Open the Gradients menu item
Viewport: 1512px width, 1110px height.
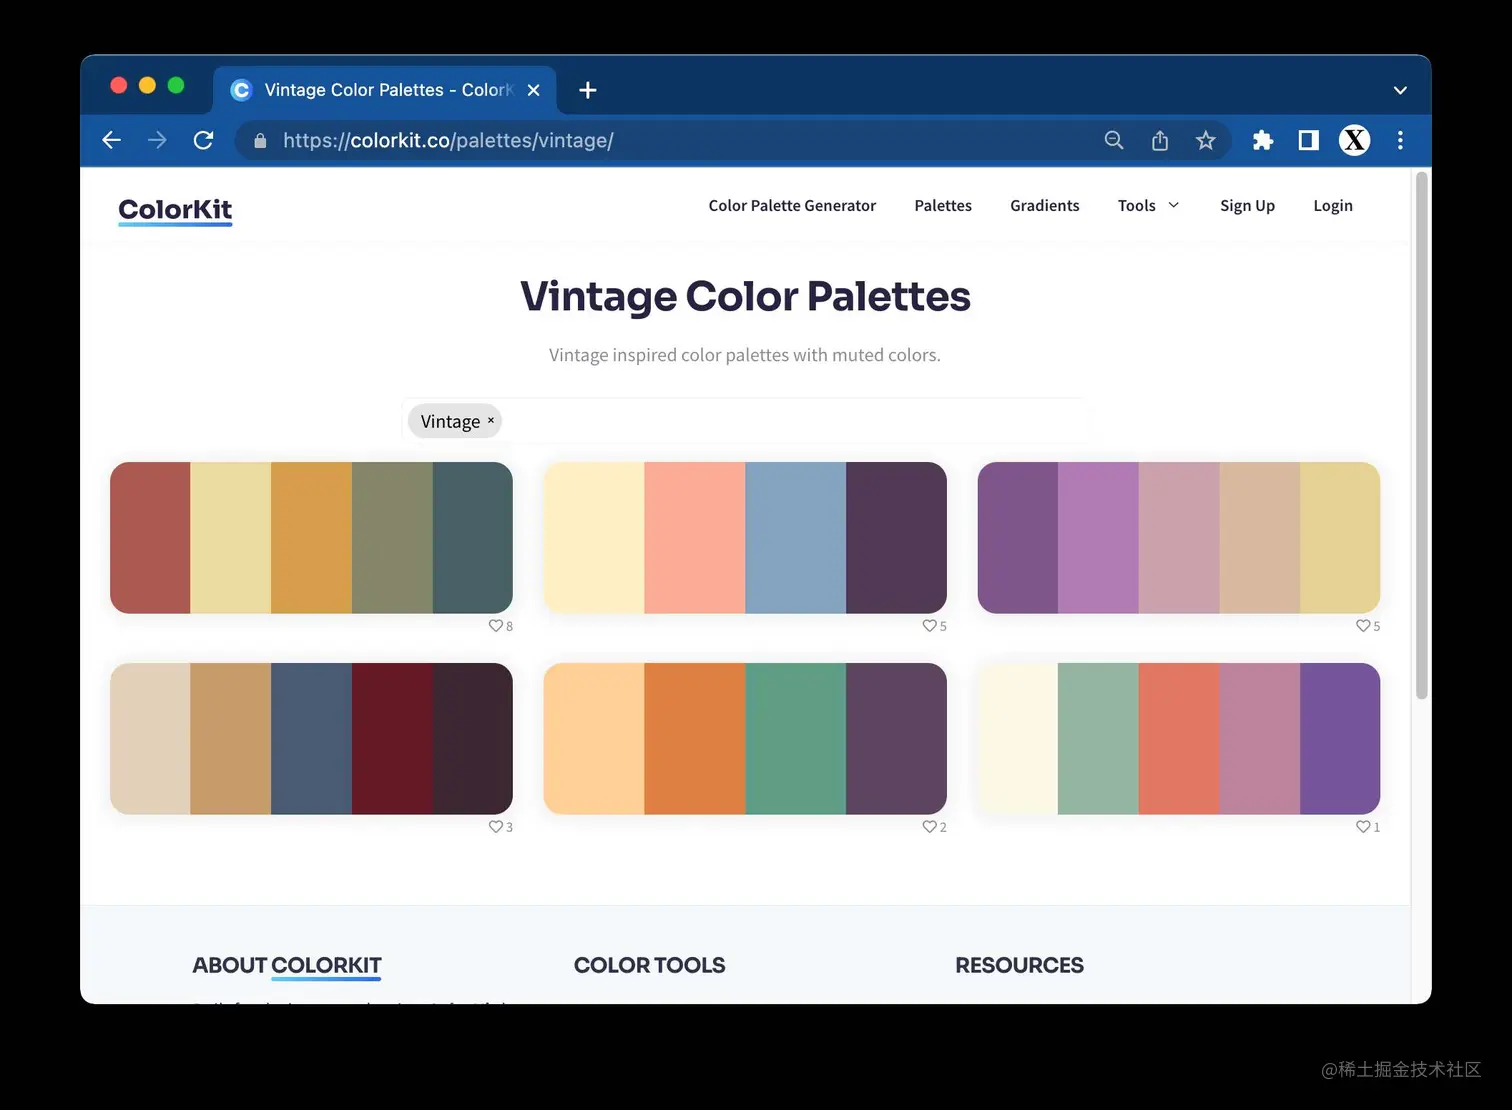click(x=1044, y=205)
